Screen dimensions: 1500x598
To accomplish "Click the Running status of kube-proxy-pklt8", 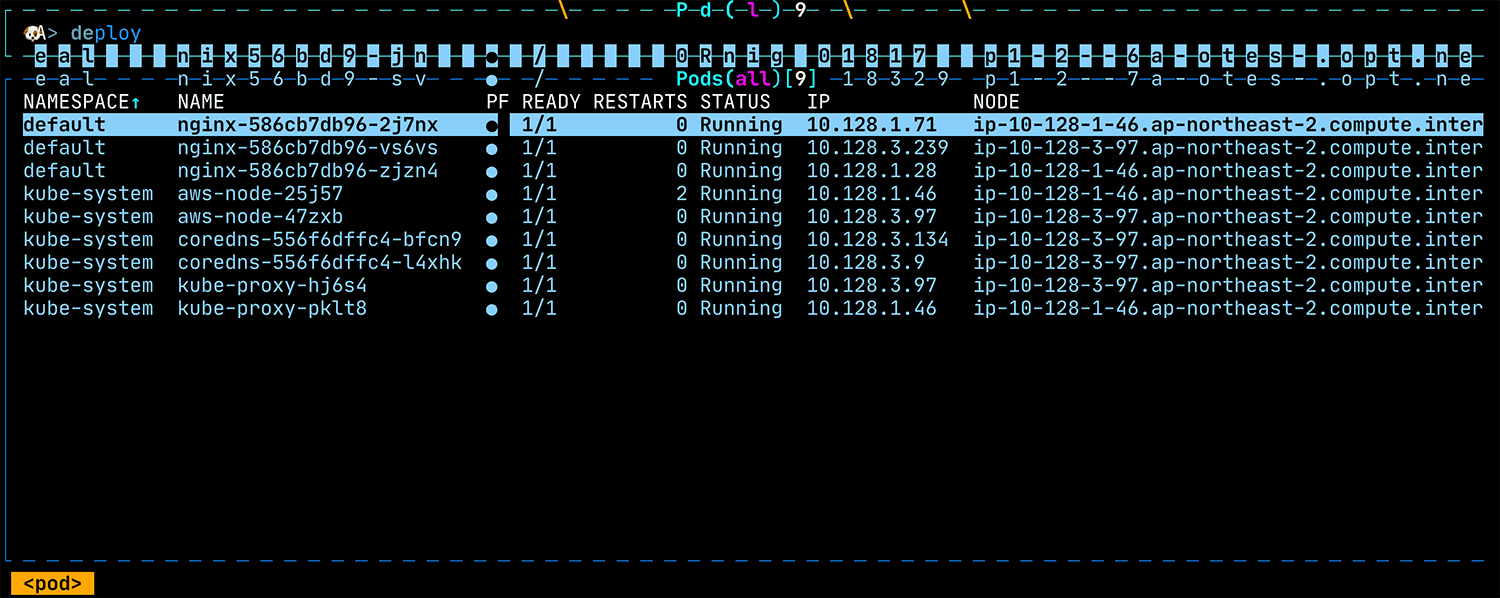I will (x=741, y=309).
